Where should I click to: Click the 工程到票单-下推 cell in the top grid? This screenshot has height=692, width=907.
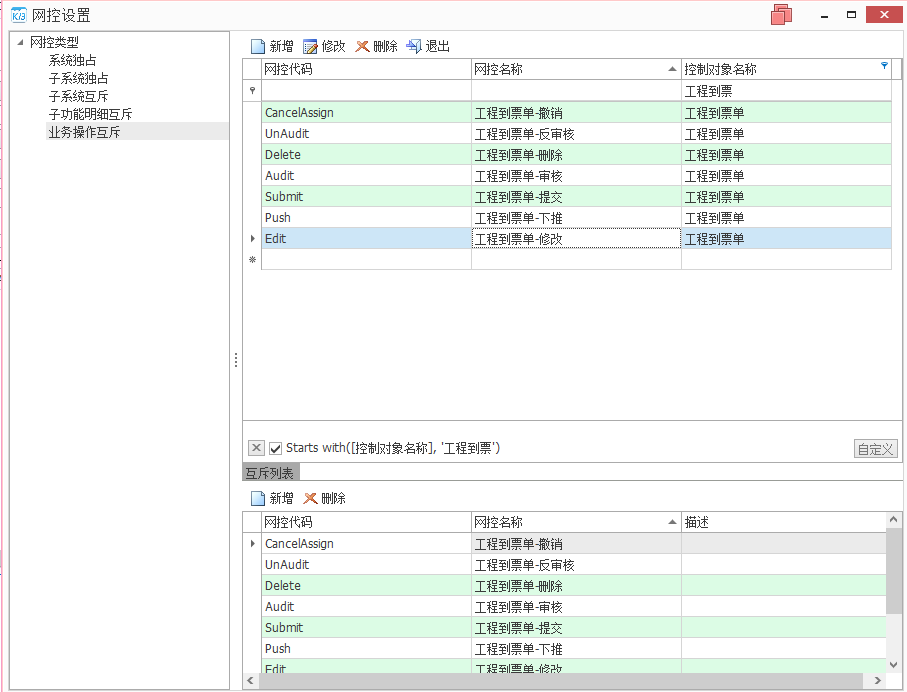pos(576,218)
